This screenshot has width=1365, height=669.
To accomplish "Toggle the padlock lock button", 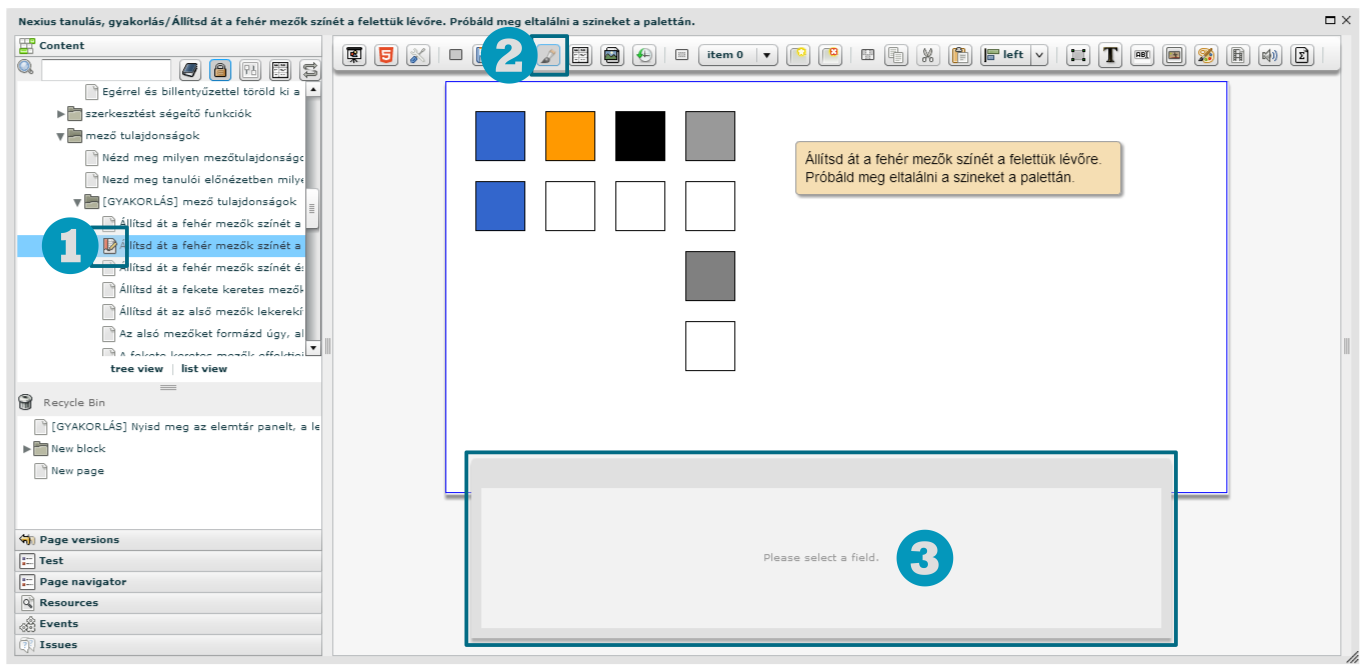I will pos(221,70).
